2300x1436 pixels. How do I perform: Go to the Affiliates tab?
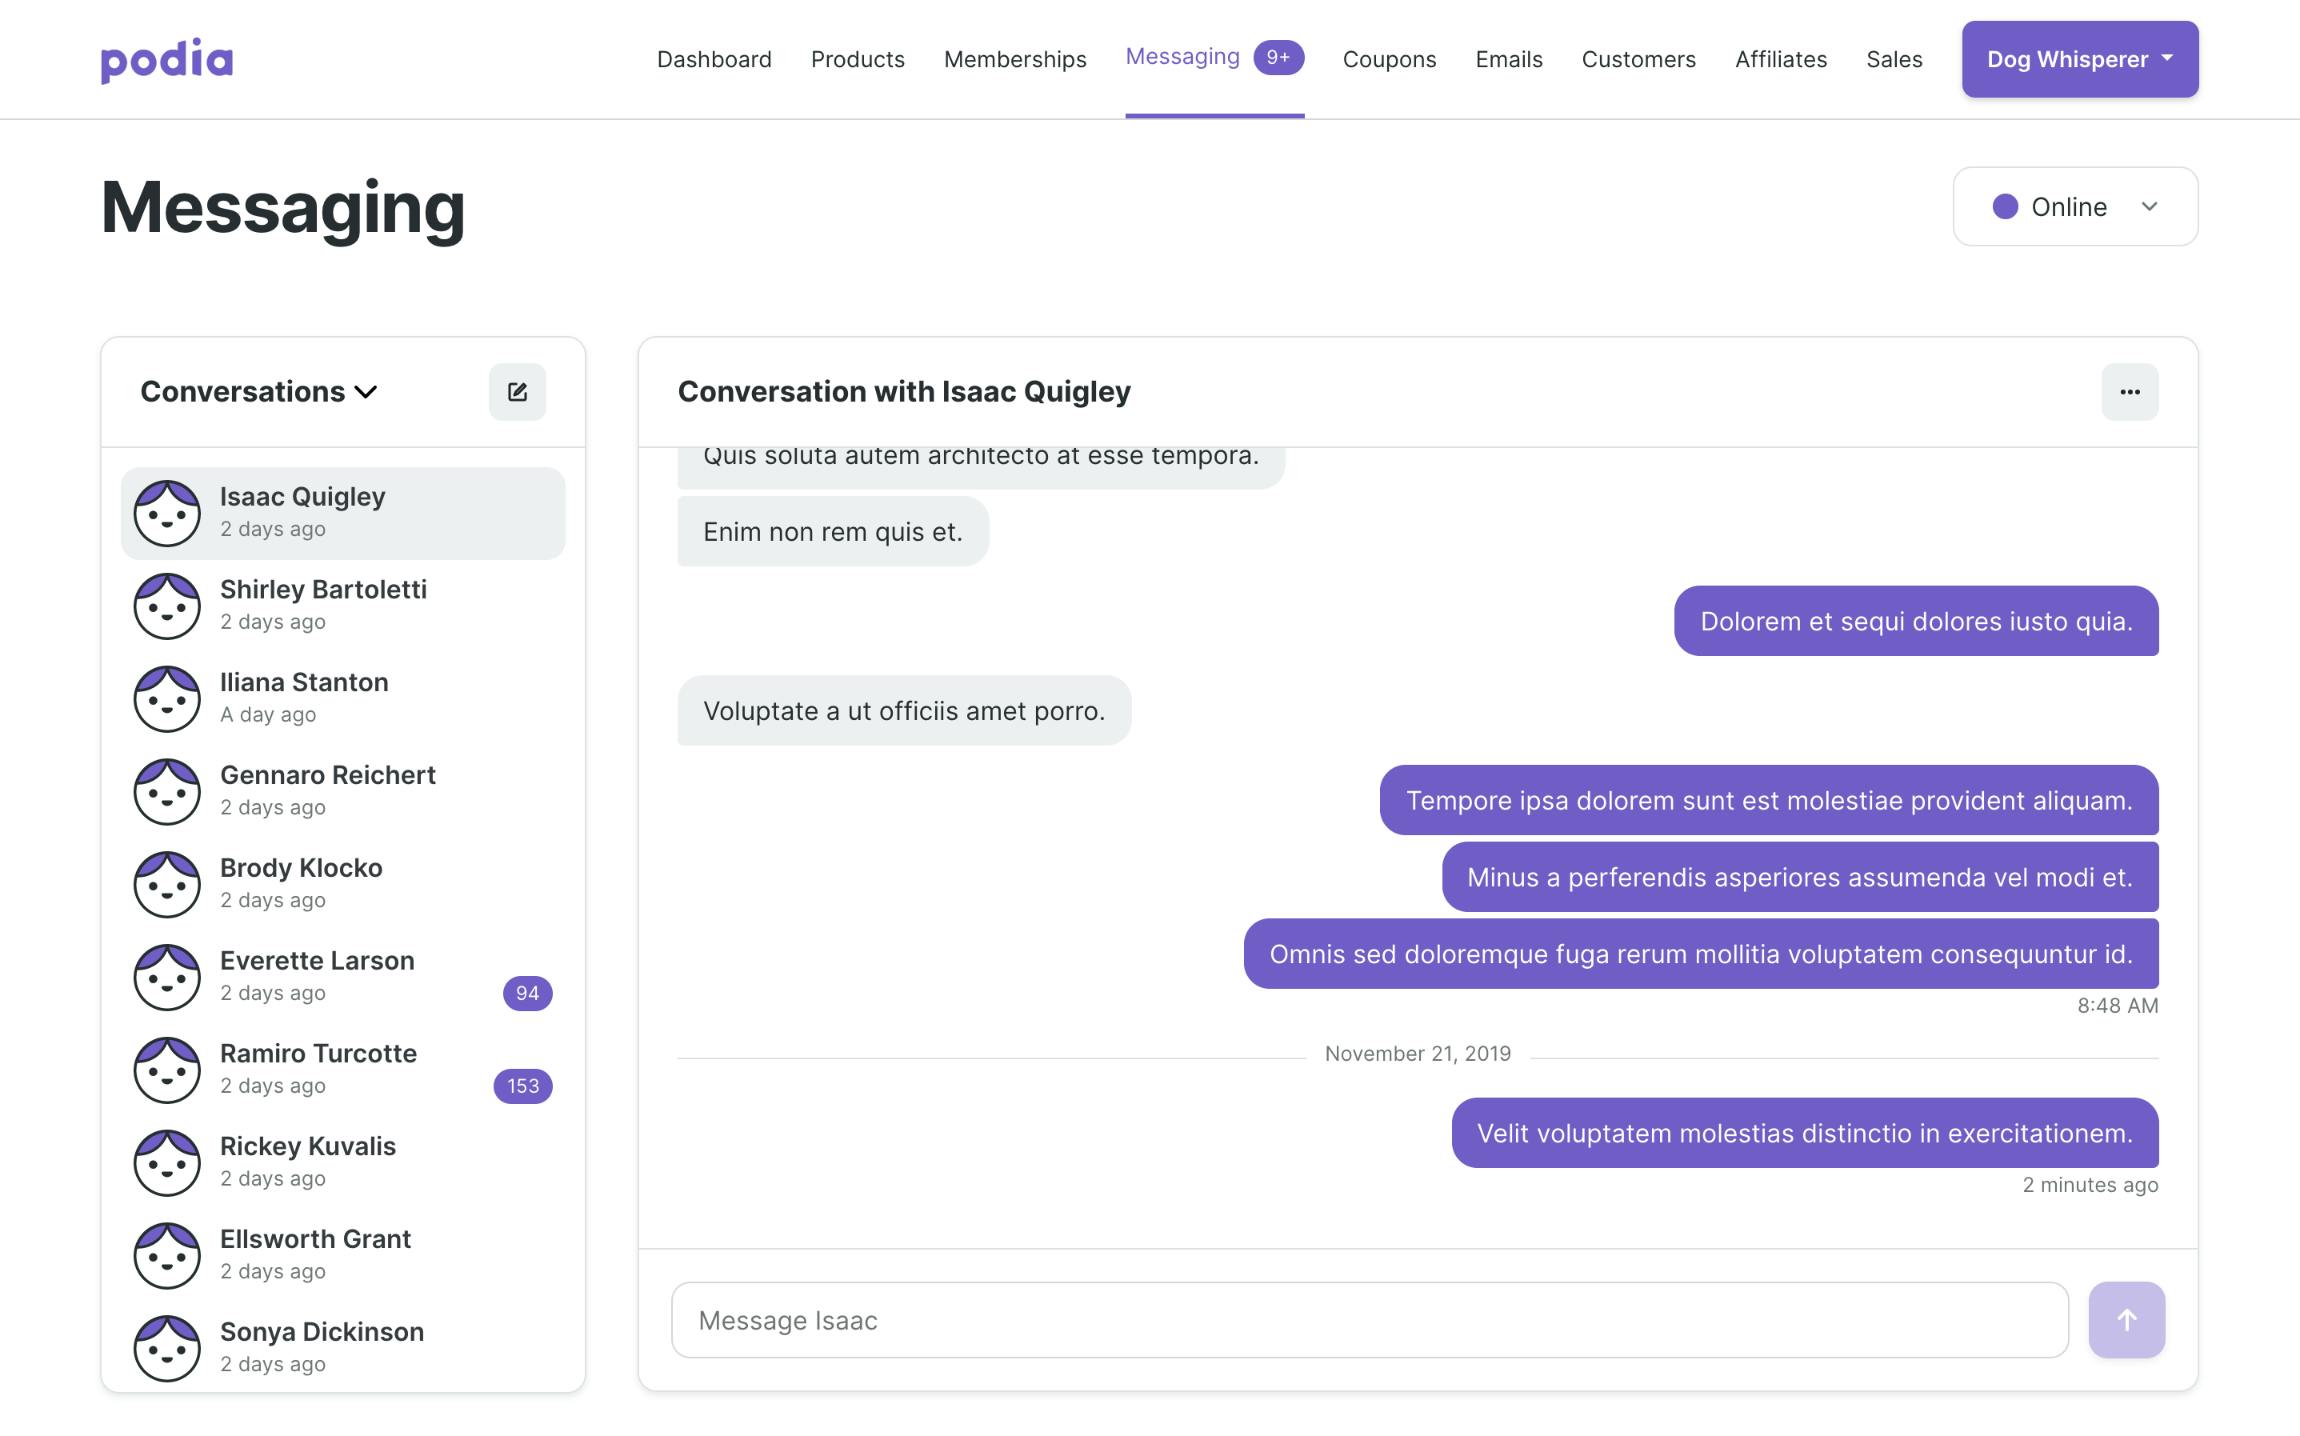click(x=1781, y=59)
